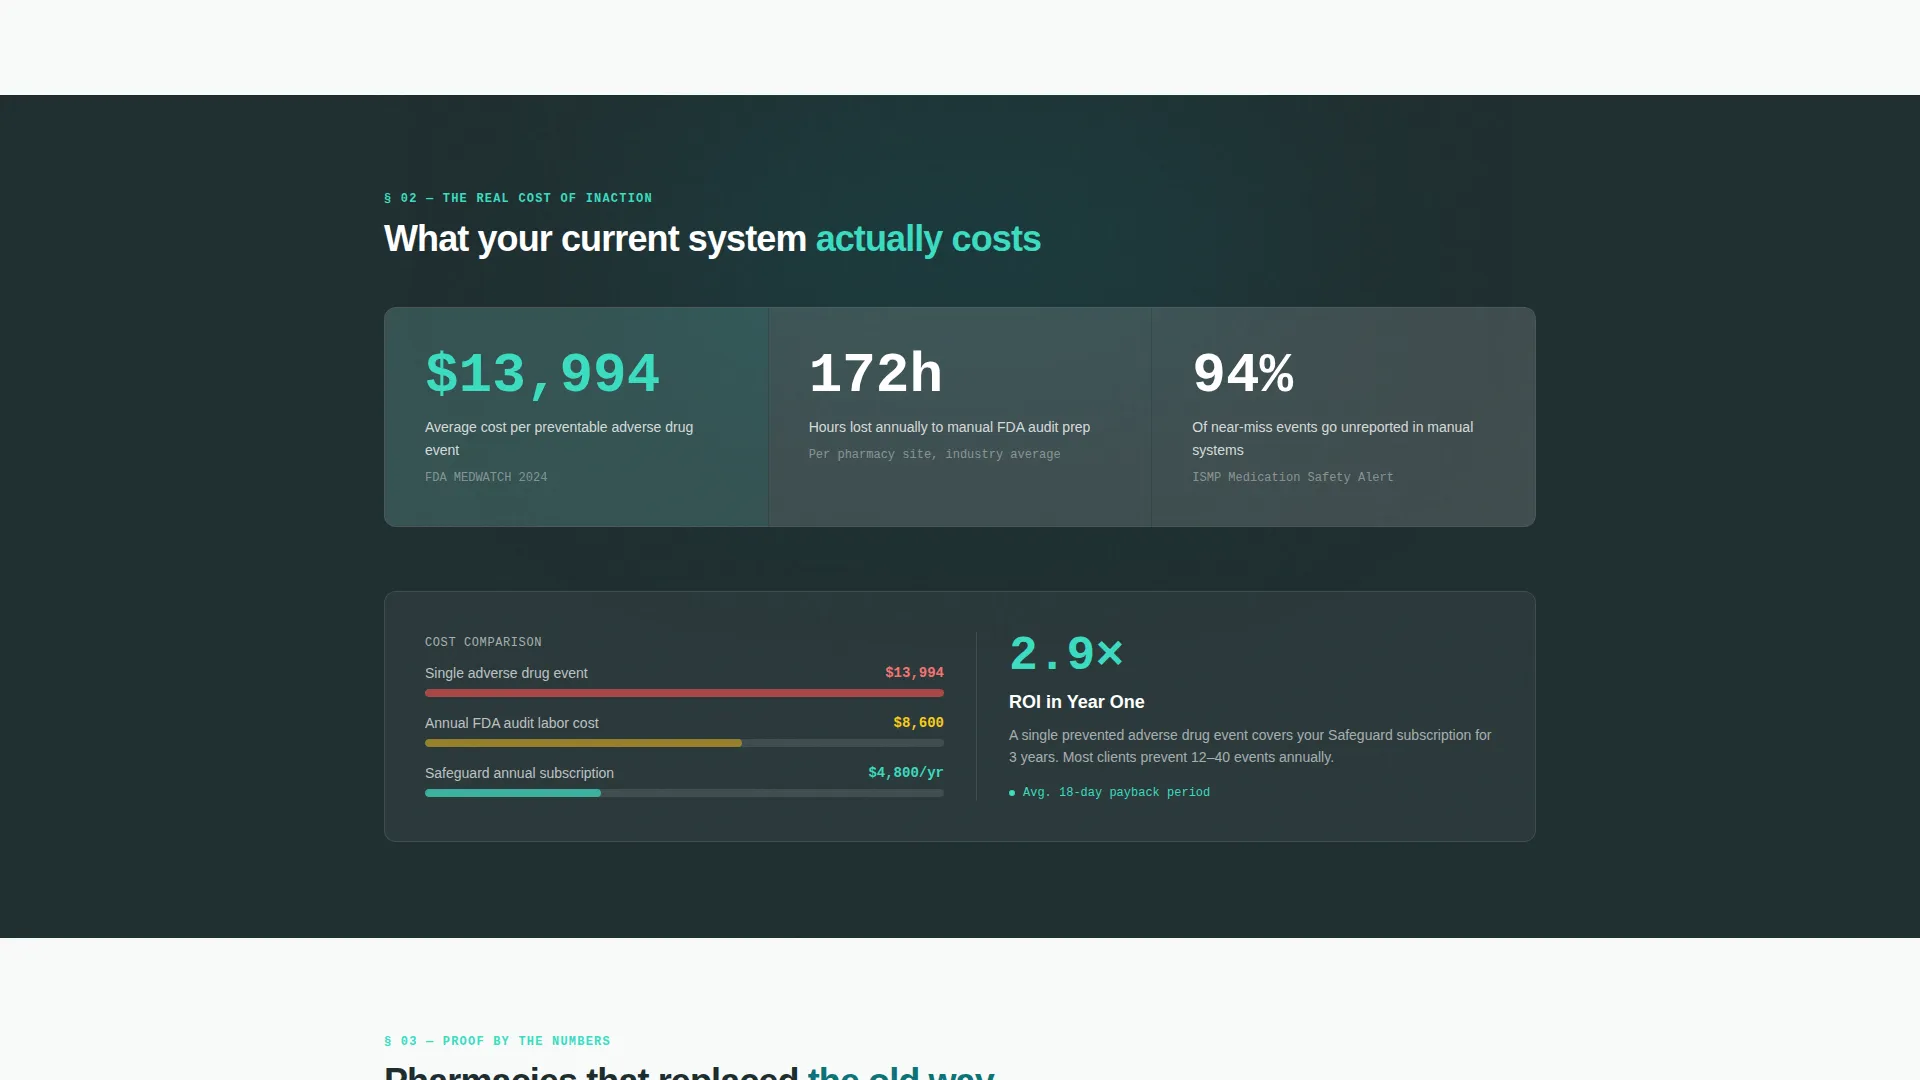Click the 'Annual FDA audit labor cost' label
The height and width of the screenshot is (1080, 1920).
(512, 723)
